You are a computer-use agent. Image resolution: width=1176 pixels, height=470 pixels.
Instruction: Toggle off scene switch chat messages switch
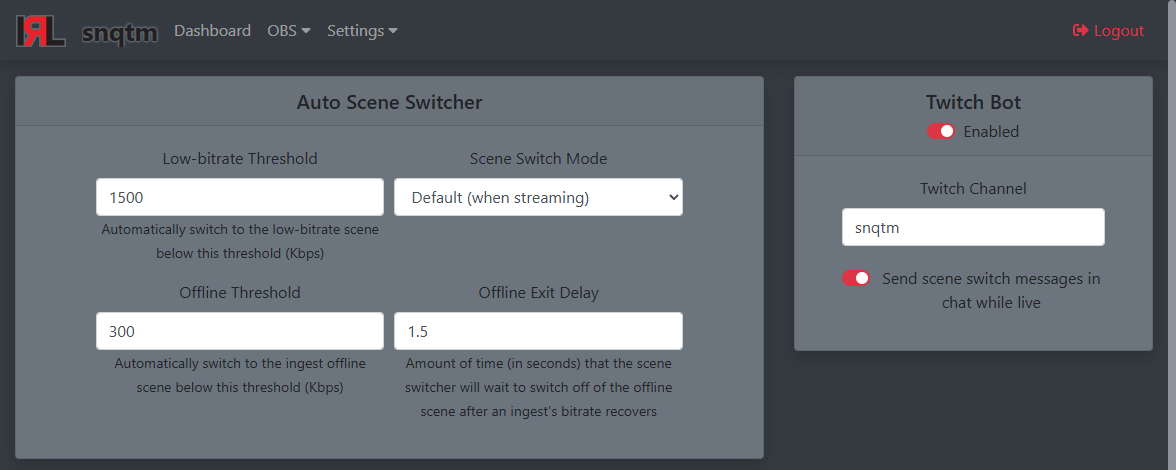(x=856, y=278)
